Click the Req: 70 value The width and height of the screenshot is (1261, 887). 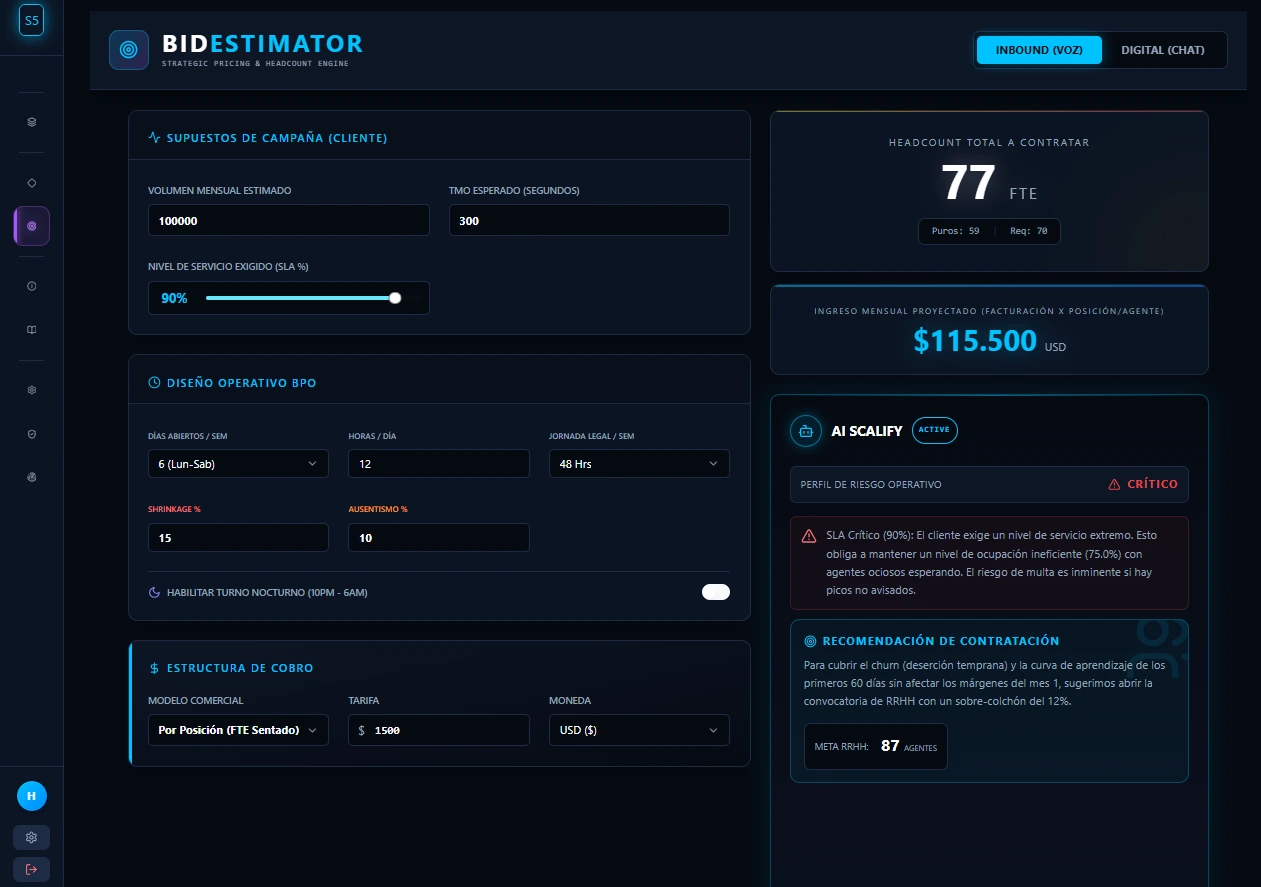[x=1028, y=231]
